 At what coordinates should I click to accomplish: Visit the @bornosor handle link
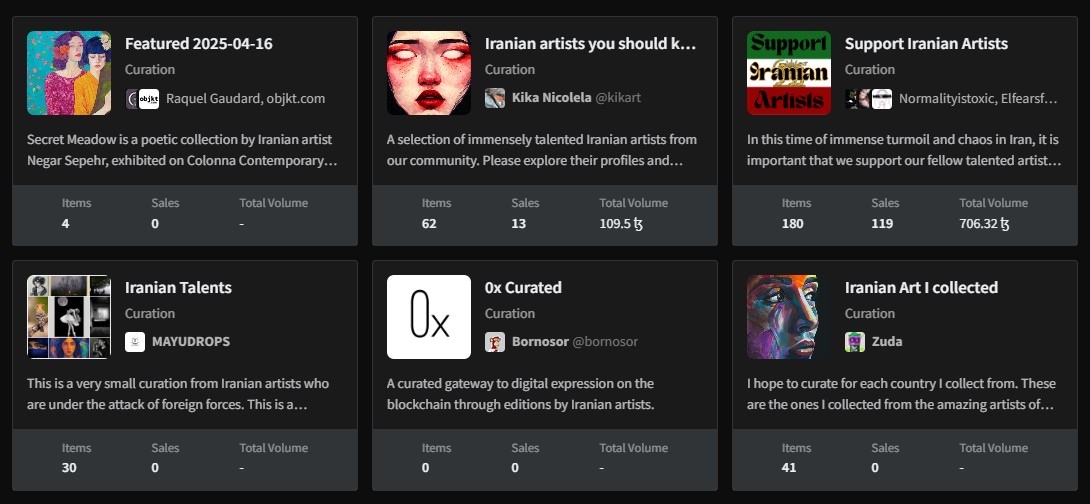pyautogui.click(x=604, y=342)
